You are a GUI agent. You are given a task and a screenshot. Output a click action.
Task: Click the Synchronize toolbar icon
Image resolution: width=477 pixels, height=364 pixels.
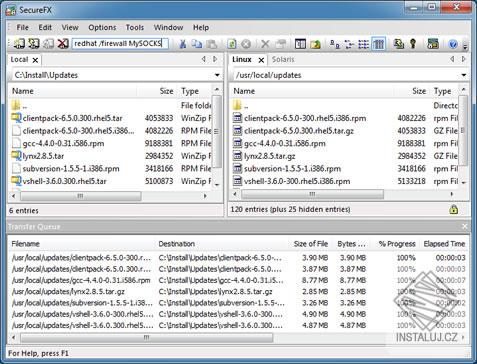pos(398,44)
